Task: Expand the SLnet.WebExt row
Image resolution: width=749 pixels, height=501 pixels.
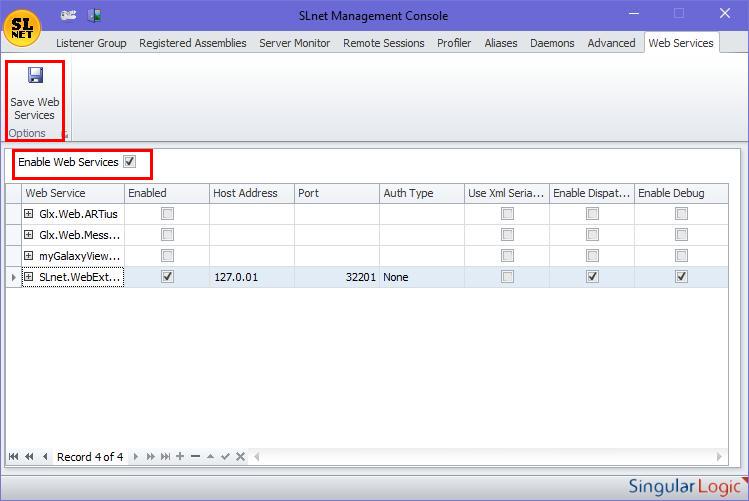Action: pyautogui.click(x=29, y=277)
